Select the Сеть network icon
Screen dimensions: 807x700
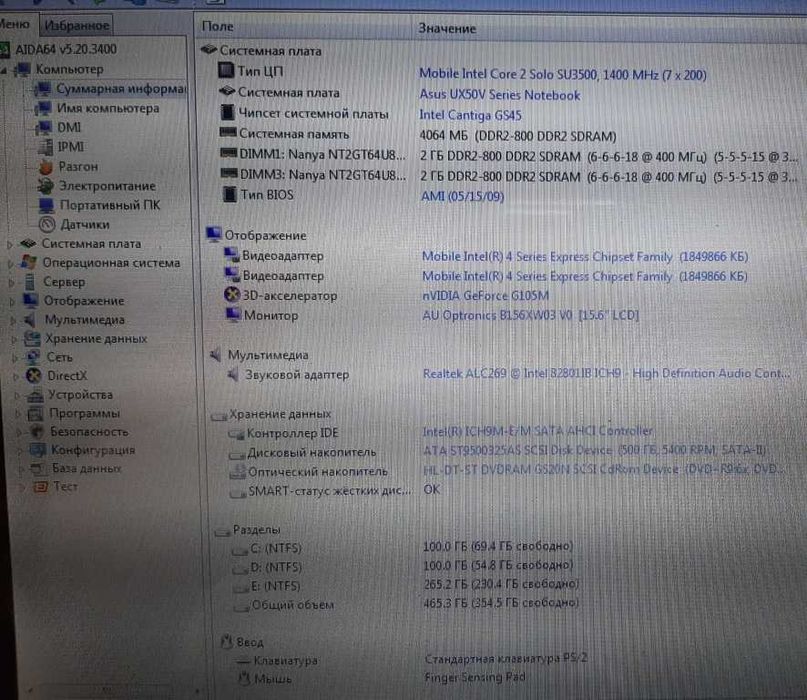click(33, 357)
